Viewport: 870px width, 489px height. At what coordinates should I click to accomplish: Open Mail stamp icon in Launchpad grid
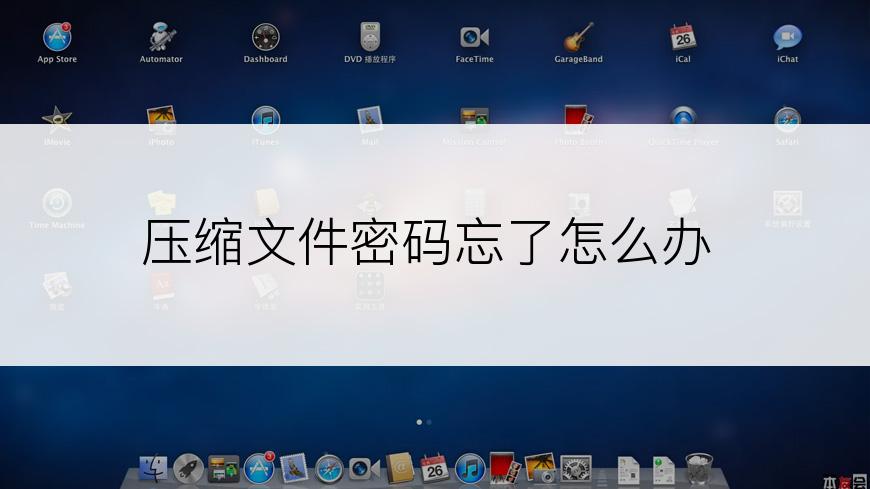[x=370, y=119]
